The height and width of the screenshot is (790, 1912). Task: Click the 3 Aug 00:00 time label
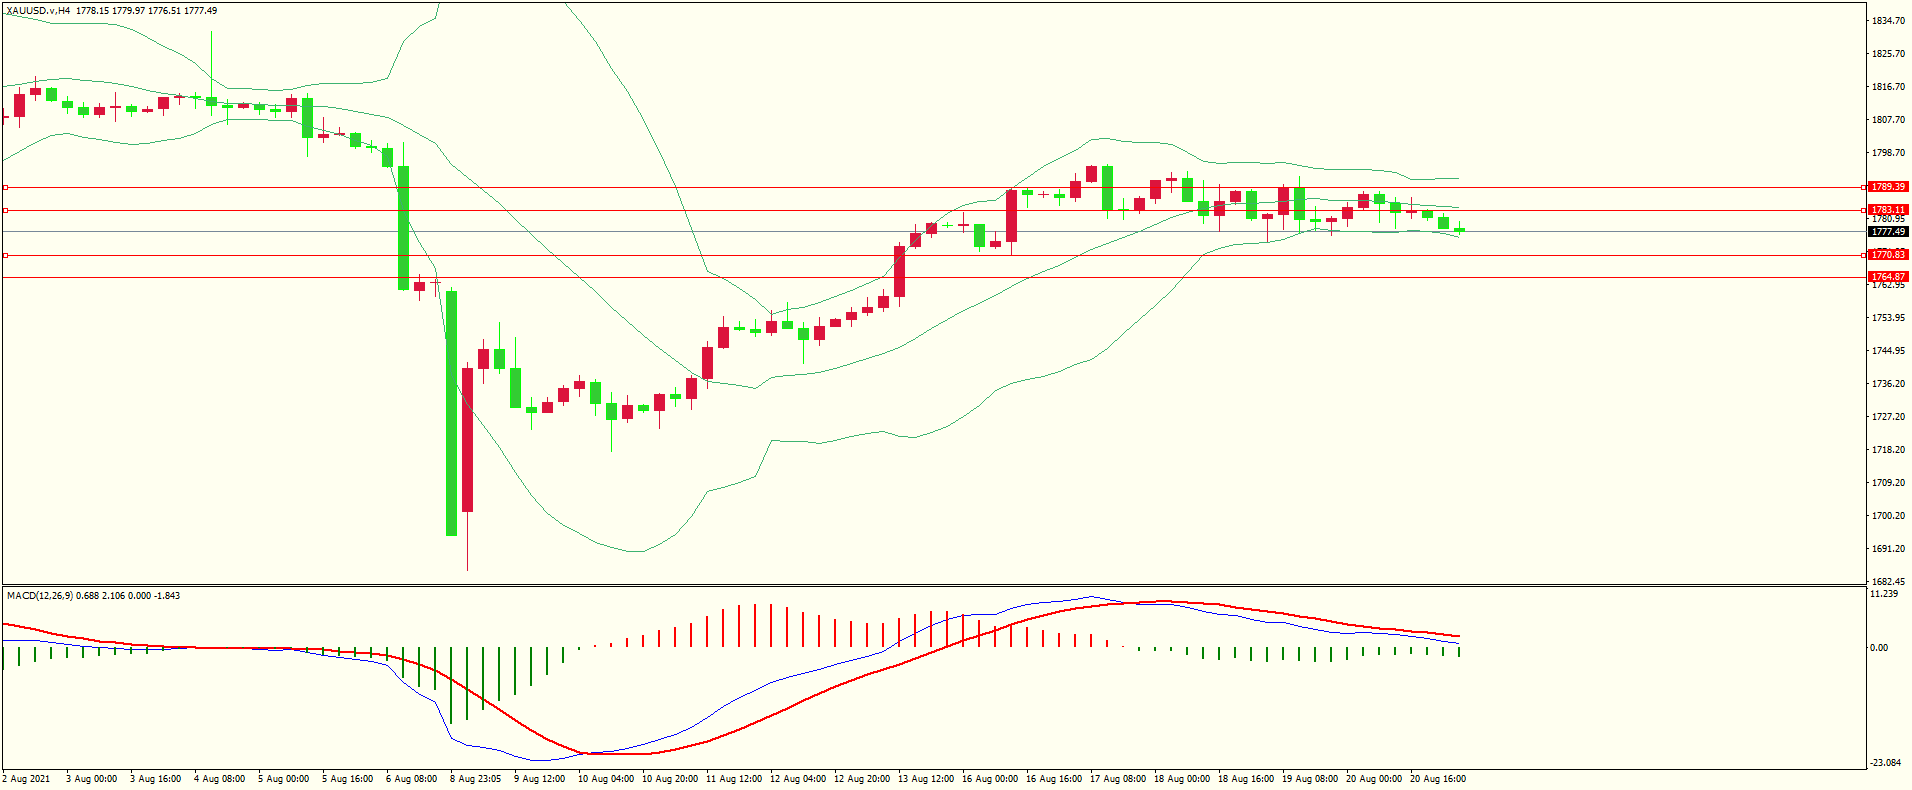92,779
